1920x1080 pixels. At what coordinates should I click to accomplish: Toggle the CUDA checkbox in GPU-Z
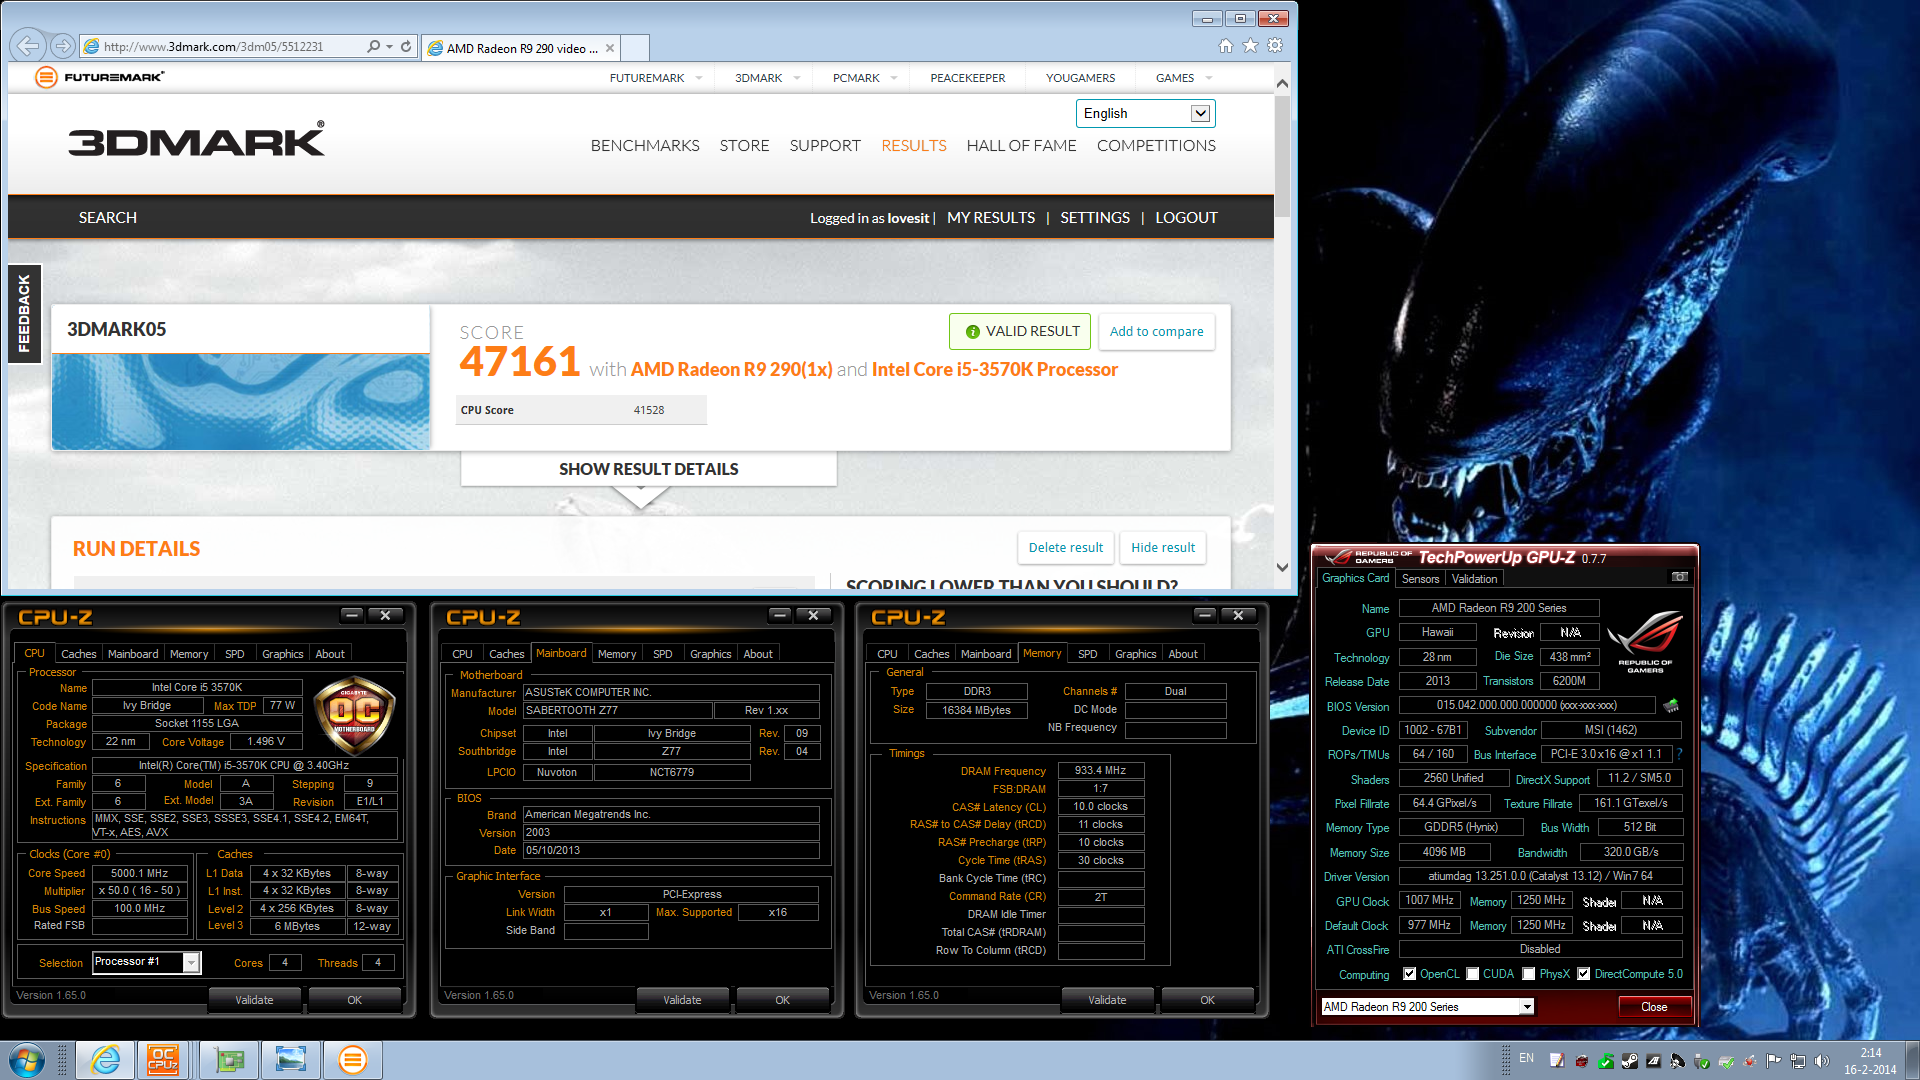tap(1473, 974)
